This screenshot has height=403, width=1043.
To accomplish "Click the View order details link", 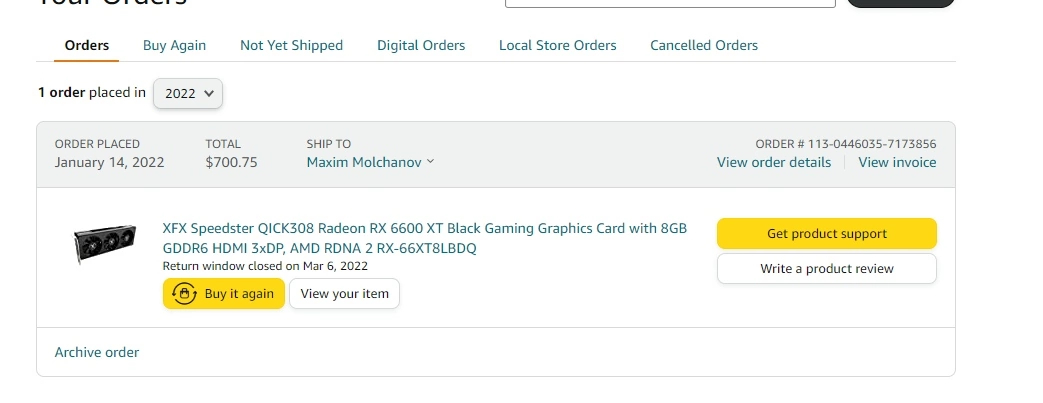I will 774,162.
